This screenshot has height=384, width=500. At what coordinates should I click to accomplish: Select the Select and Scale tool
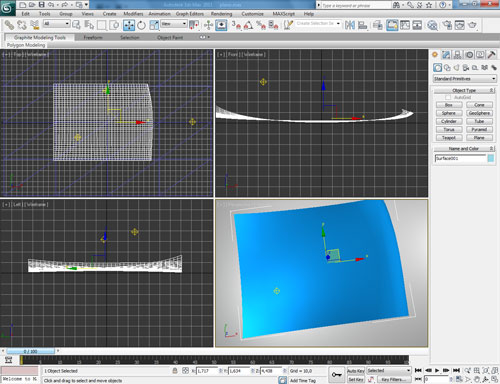154,25
